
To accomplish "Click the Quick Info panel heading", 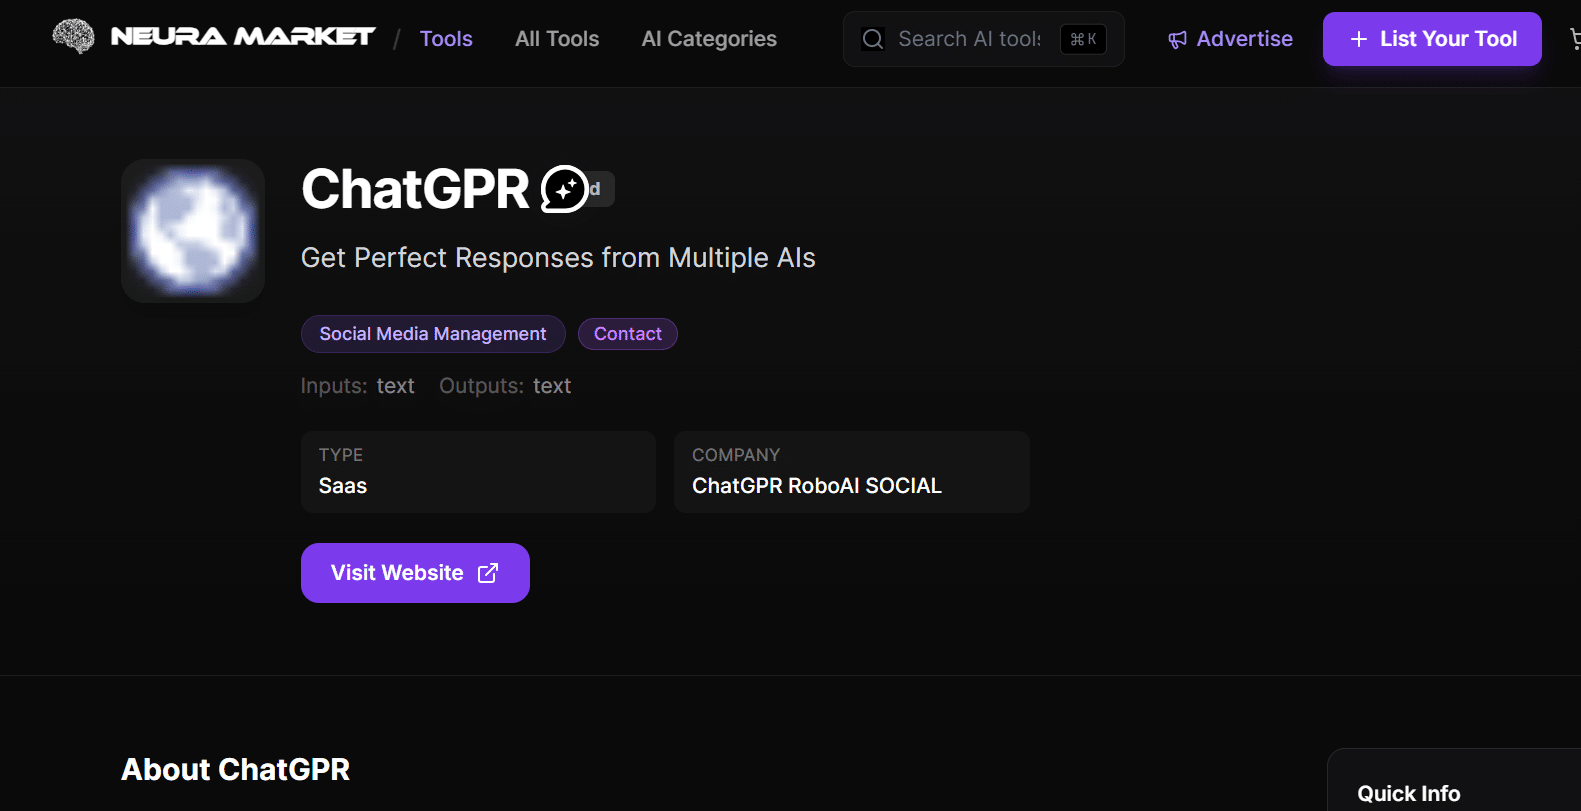I will pyautogui.click(x=1409, y=794).
